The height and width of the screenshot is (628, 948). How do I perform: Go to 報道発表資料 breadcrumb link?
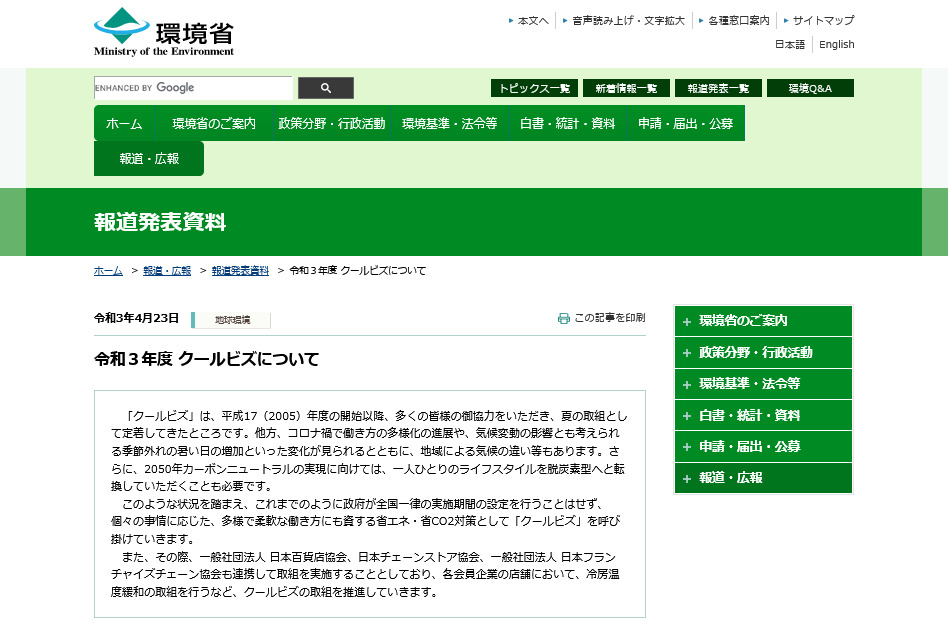click(x=240, y=271)
